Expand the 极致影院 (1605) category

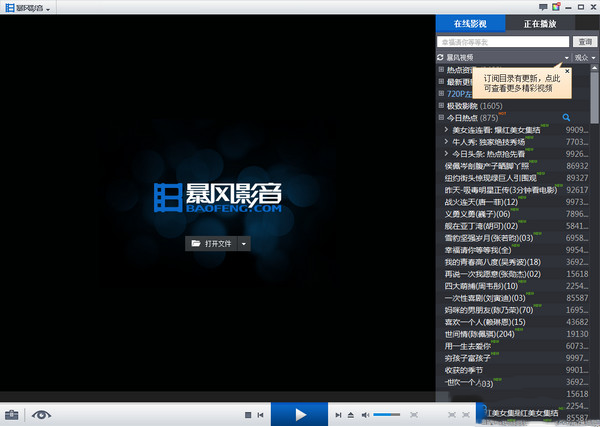[x=441, y=106]
